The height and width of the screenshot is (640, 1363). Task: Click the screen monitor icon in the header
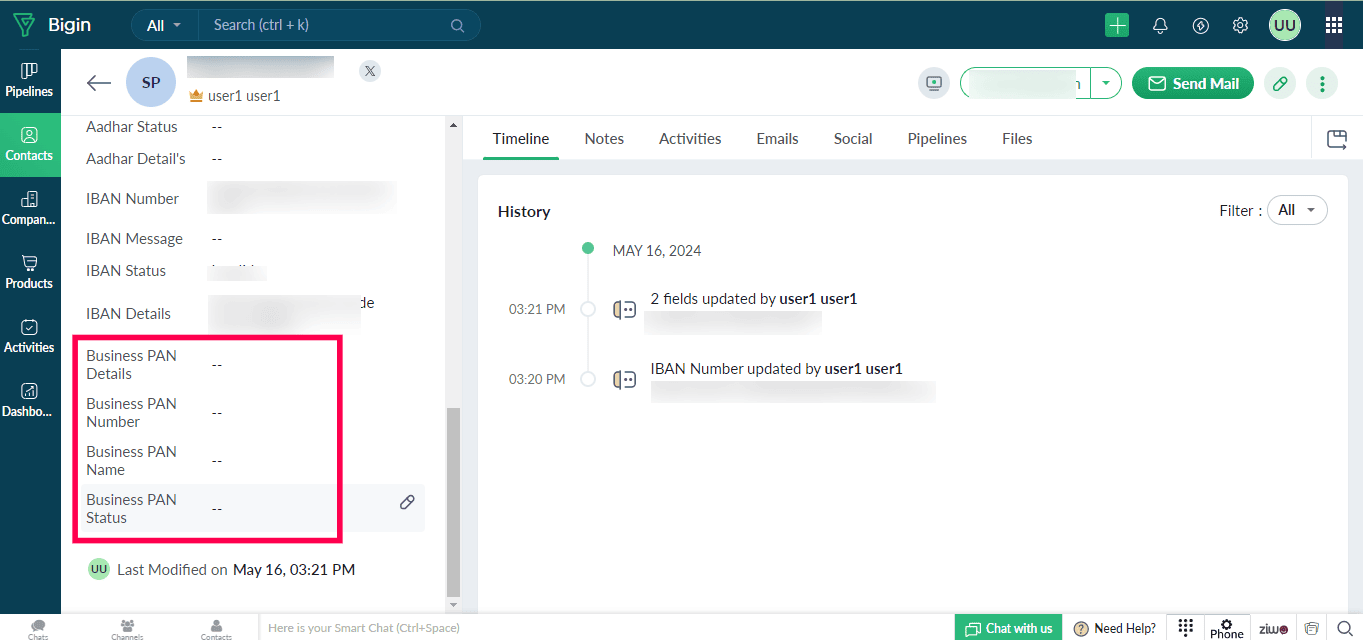(x=934, y=83)
